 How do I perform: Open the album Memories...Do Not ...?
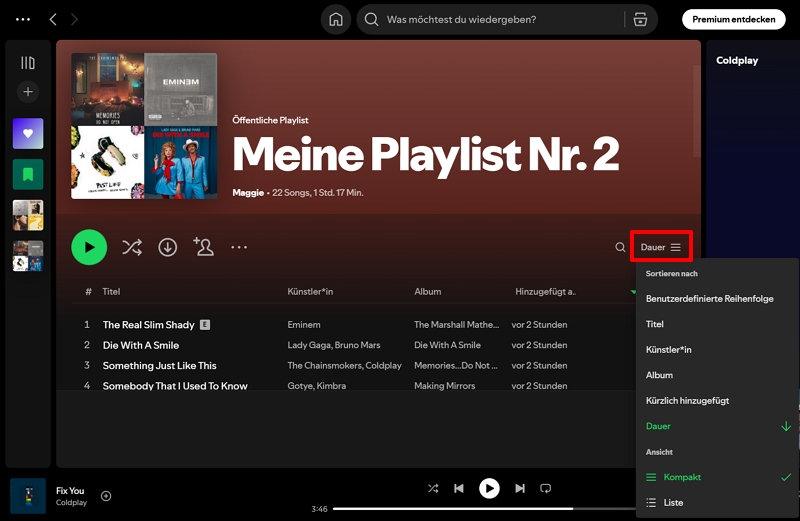click(456, 365)
